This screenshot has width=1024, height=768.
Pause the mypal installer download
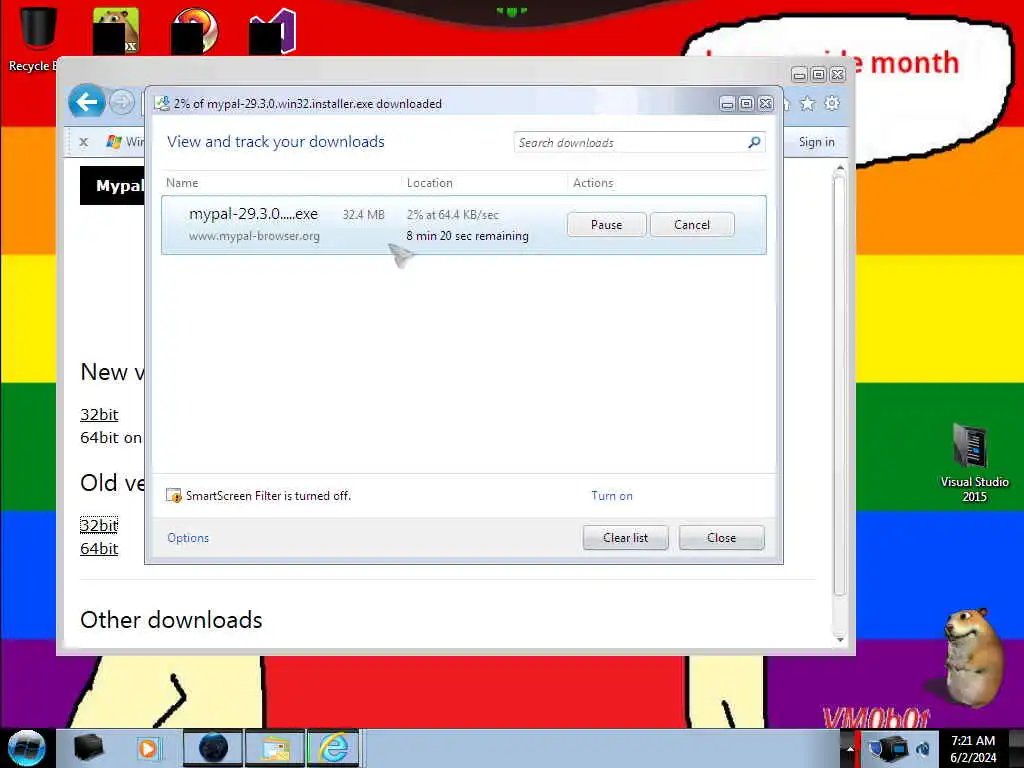(606, 225)
